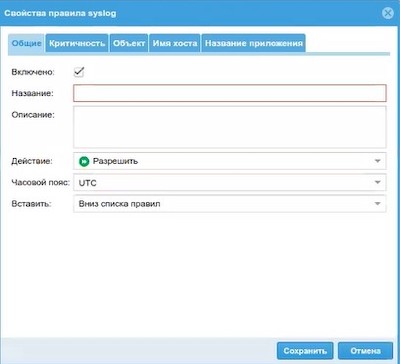
Task: Click the Отмена button
Action: 365,351
